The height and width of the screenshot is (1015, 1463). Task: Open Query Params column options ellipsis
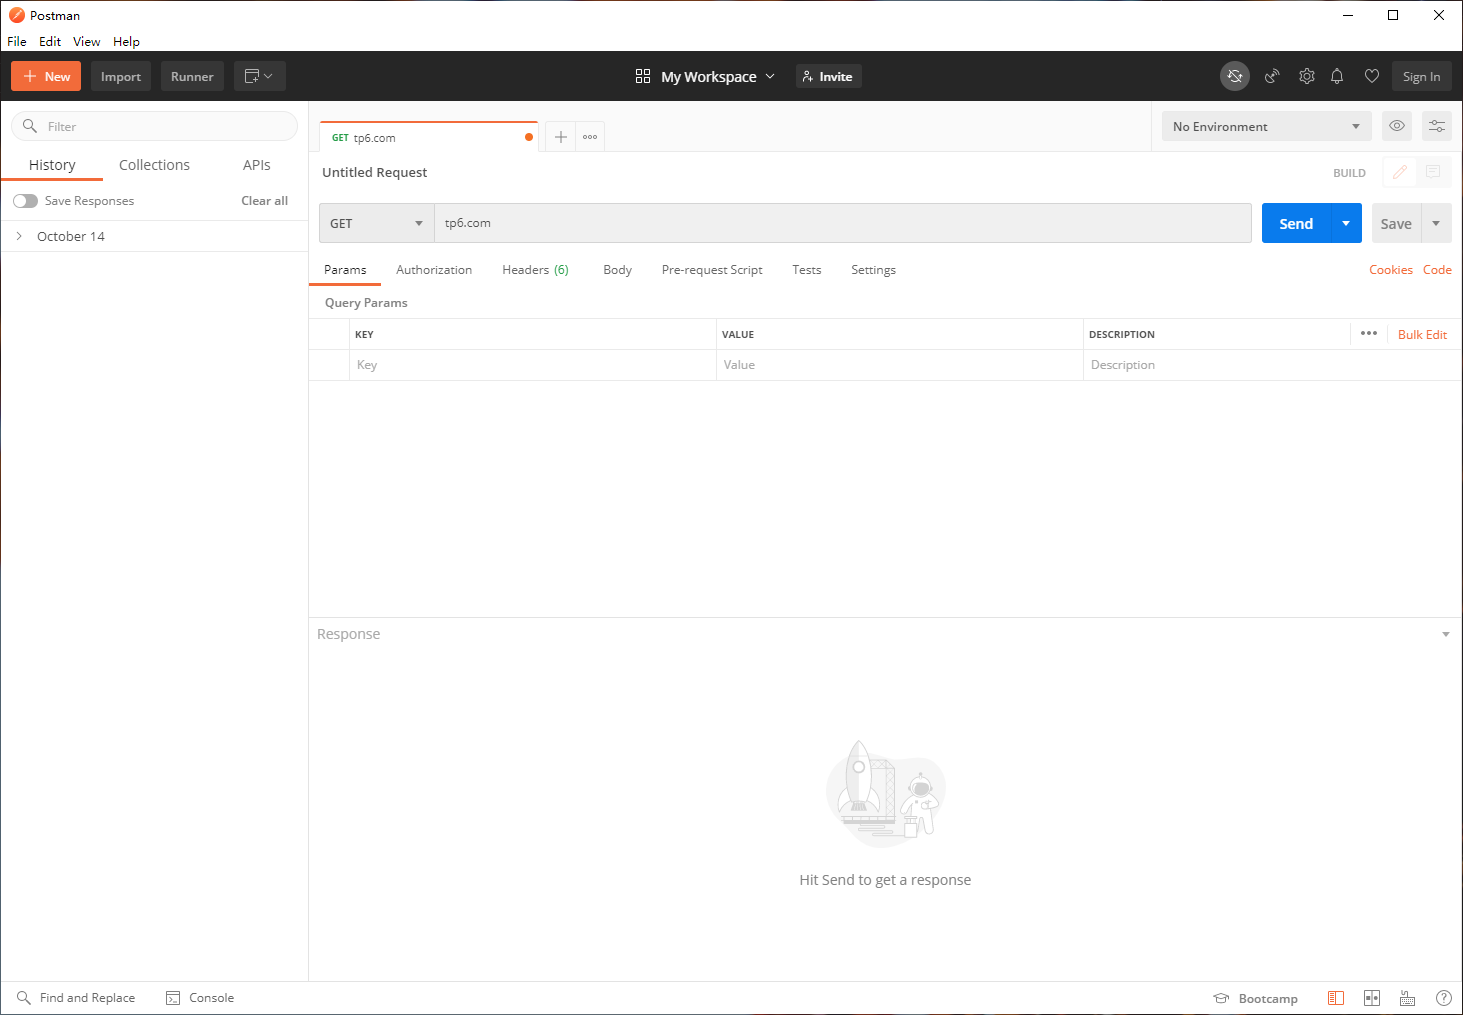[x=1369, y=333]
